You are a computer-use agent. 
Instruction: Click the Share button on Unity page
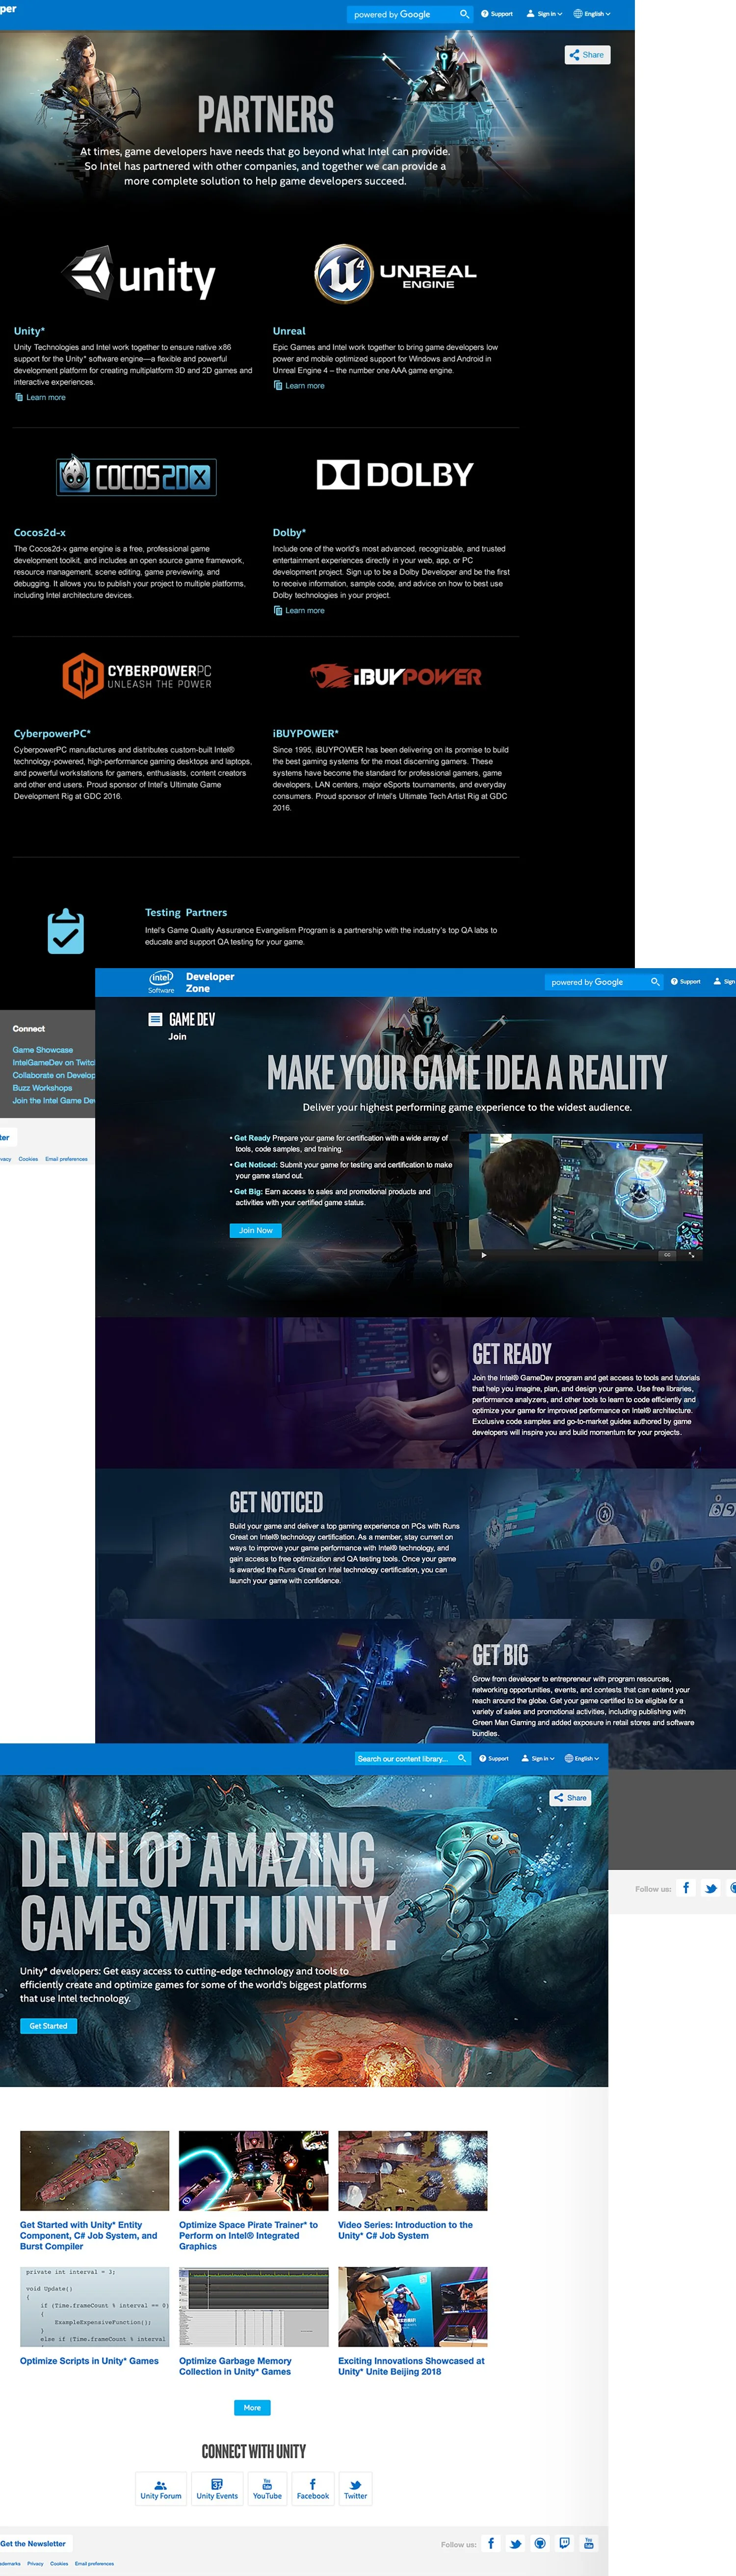coord(571,1798)
